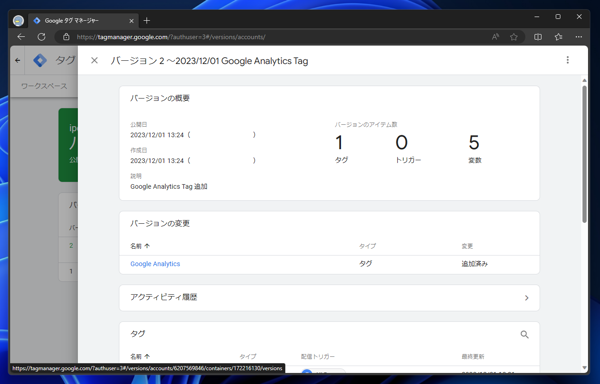Add page to favorites star icon
This screenshot has width=600, height=384.
coord(514,37)
